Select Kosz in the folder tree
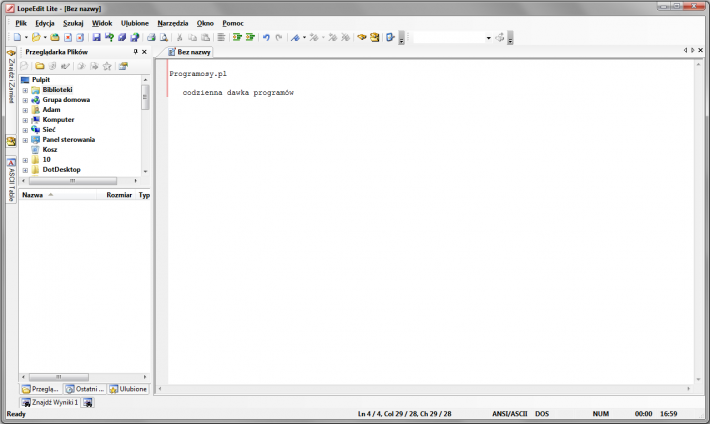The image size is (710, 424). coord(50,149)
